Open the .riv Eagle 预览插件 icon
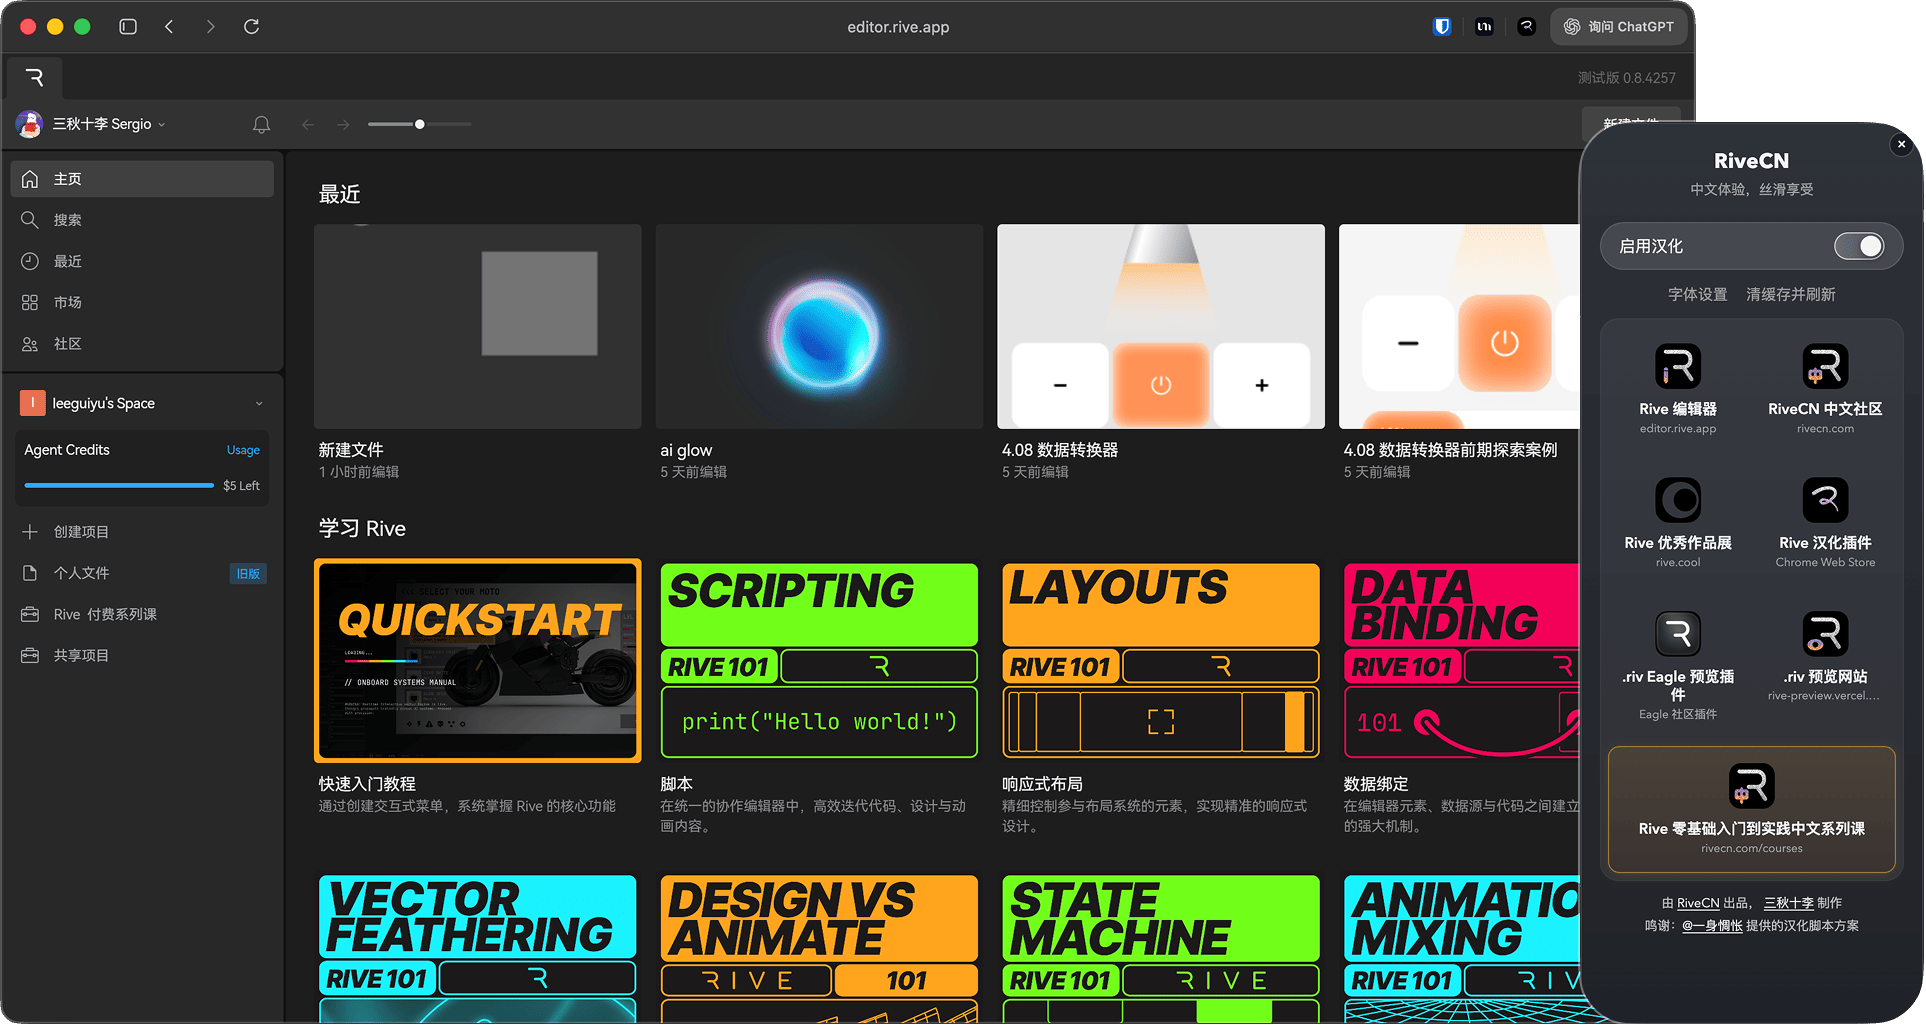 [1677, 634]
